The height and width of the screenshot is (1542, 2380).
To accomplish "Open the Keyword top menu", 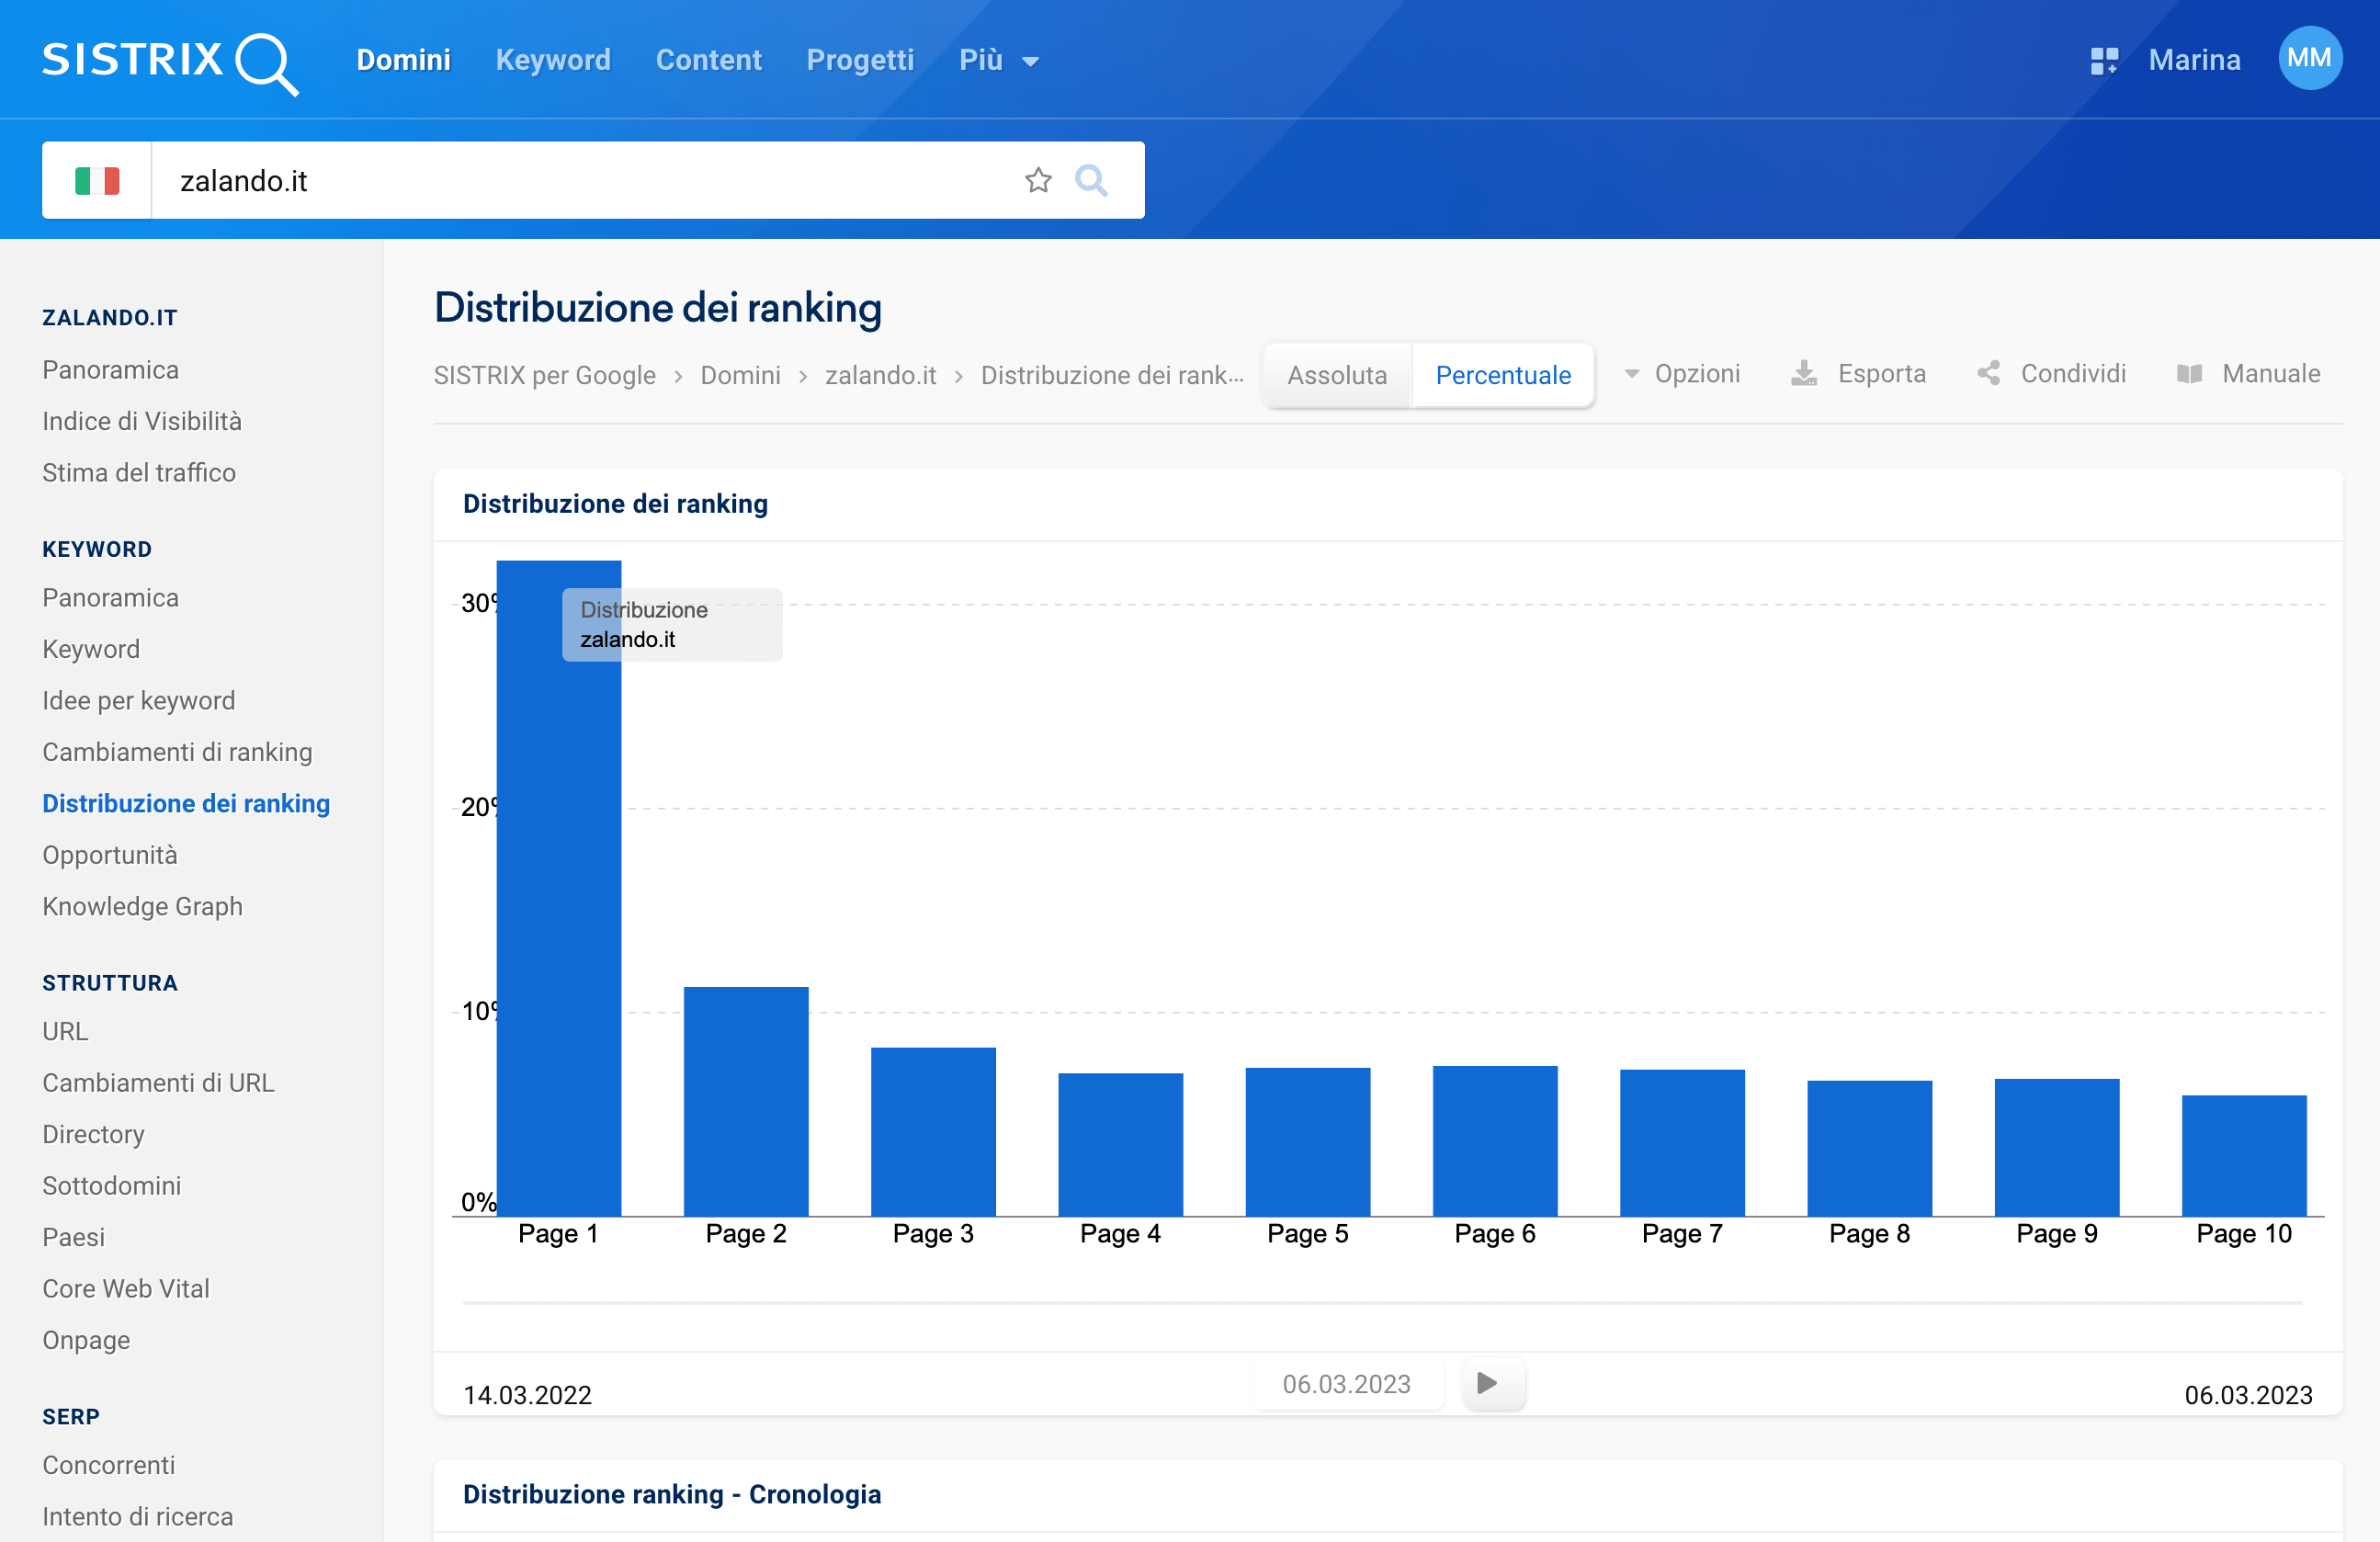I will (x=553, y=60).
